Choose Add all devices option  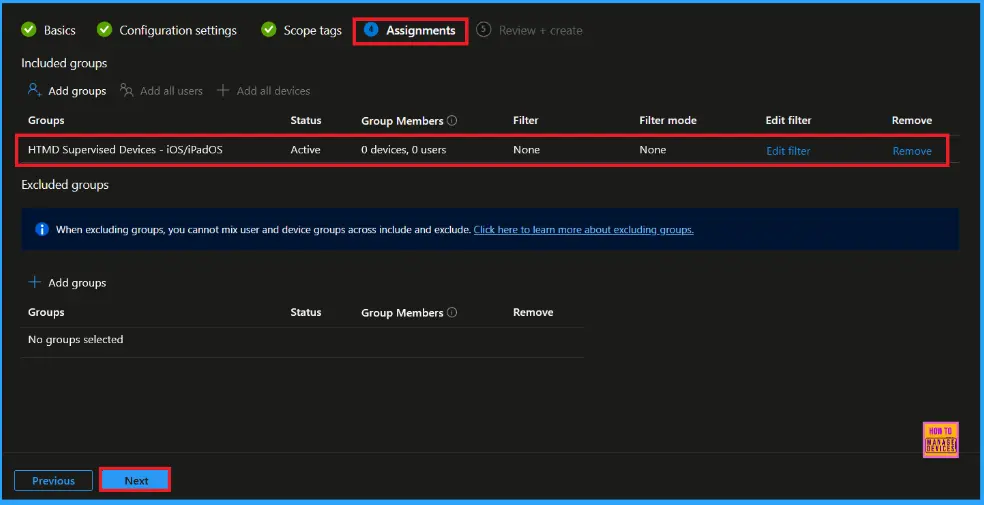273,91
